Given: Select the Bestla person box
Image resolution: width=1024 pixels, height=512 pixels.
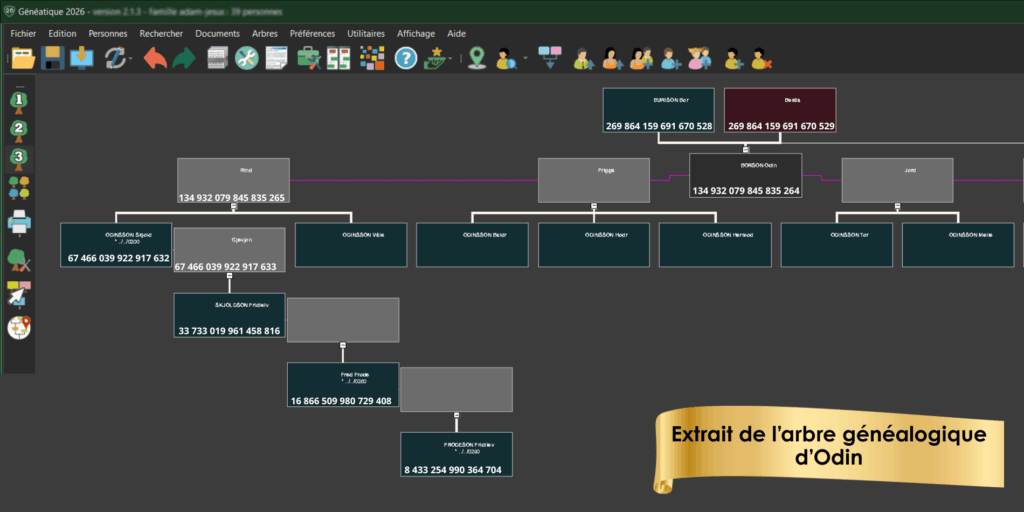Looking at the screenshot, I should [779, 110].
